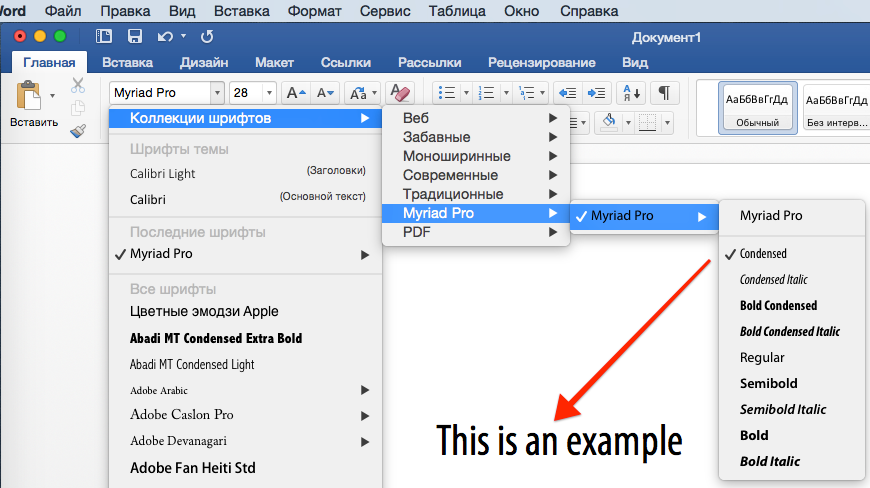Click the Save floppy disk icon
This screenshot has height=488, width=870.
coord(135,37)
